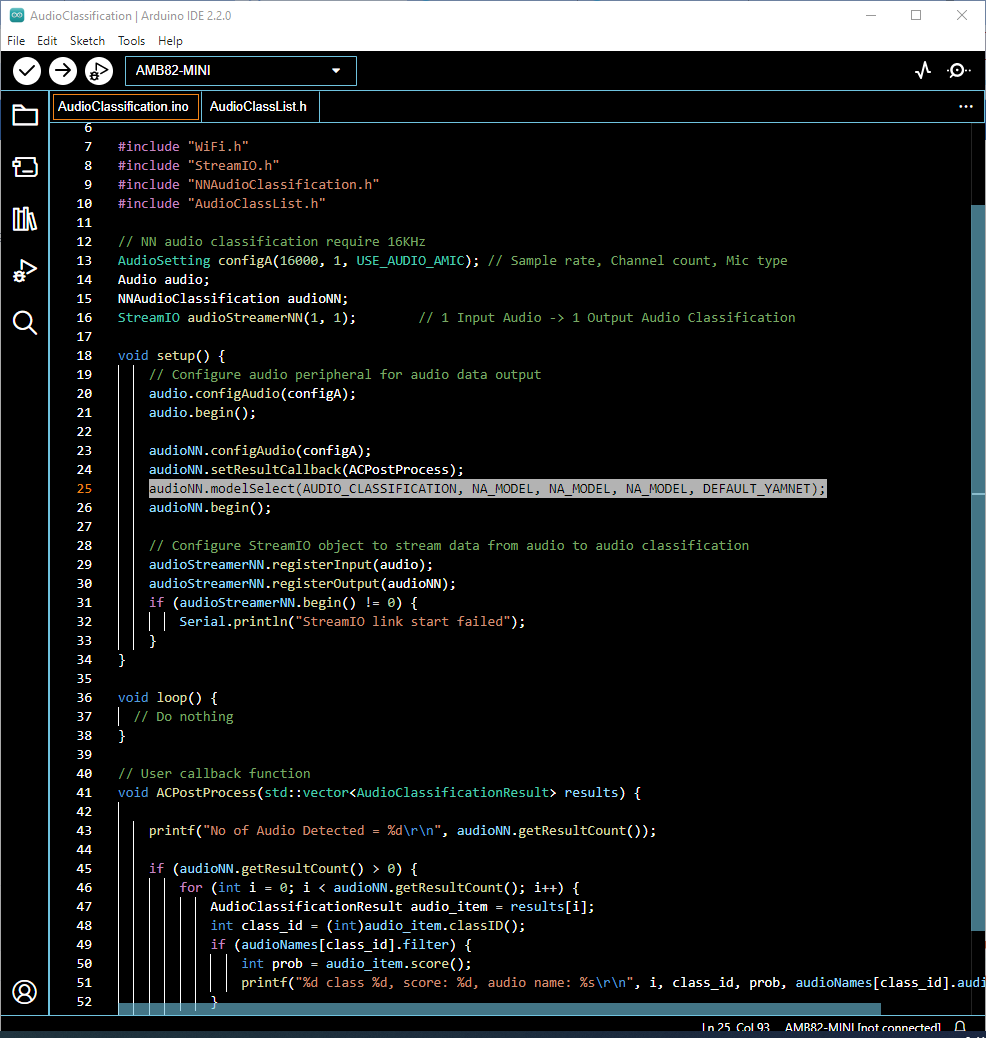Open the Serial Plotter

tap(923, 70)
